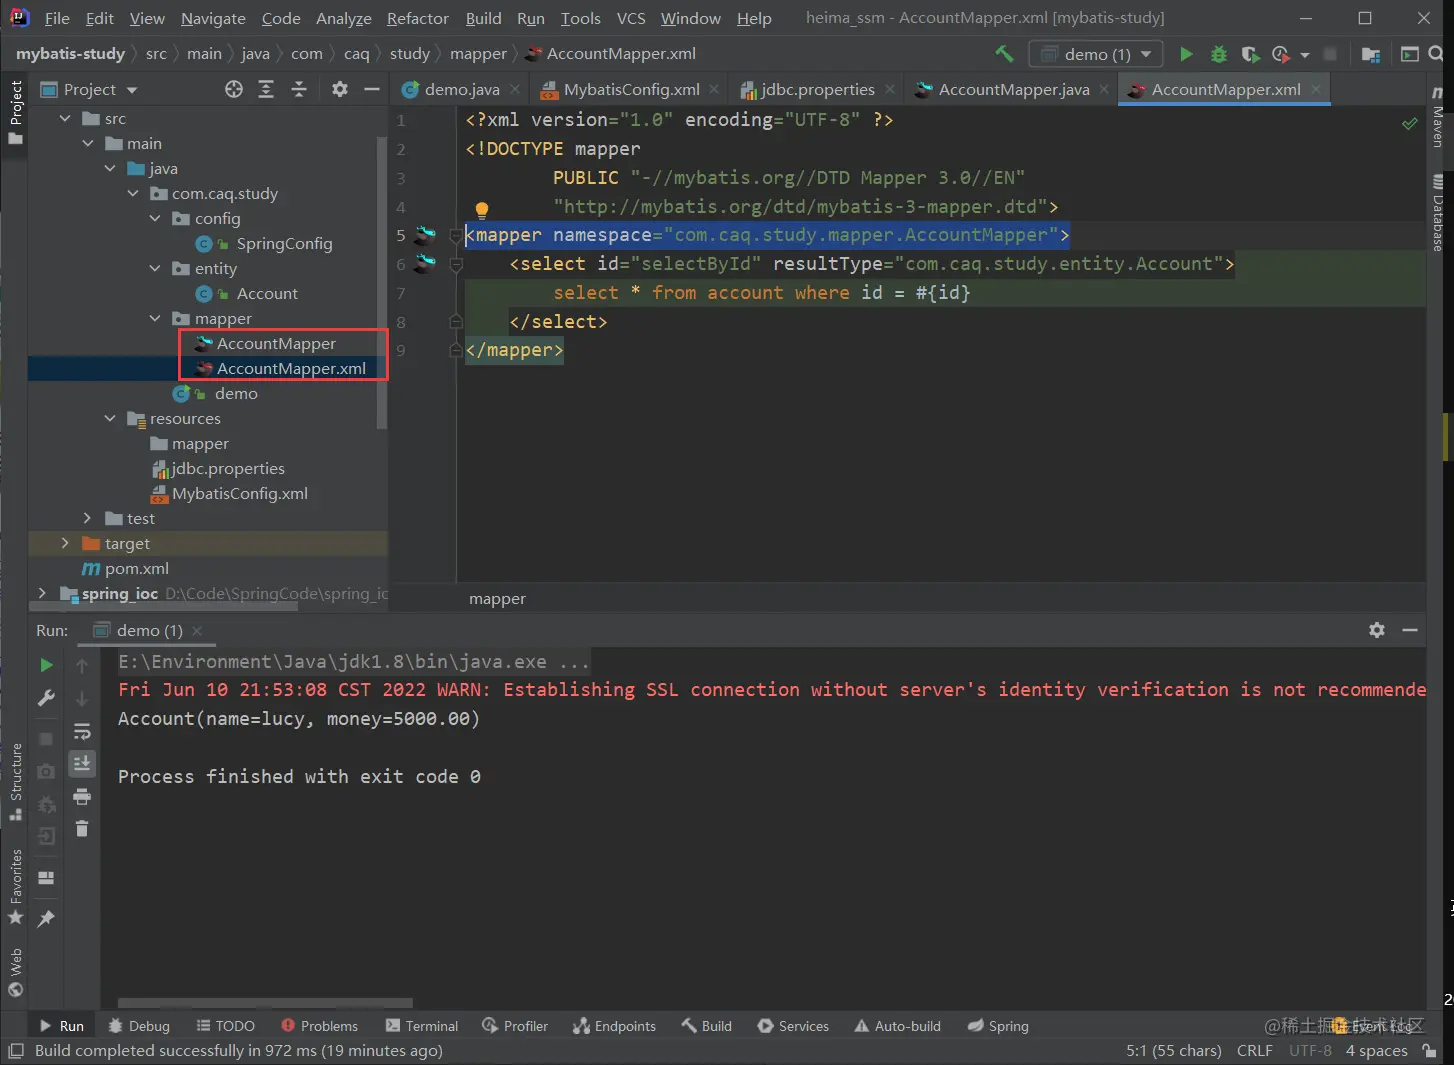The width and height of the screenshot is (1454, 1065).
Task: Click the lightbulb intention icon in editor
Action: click(x=481, y=209)
